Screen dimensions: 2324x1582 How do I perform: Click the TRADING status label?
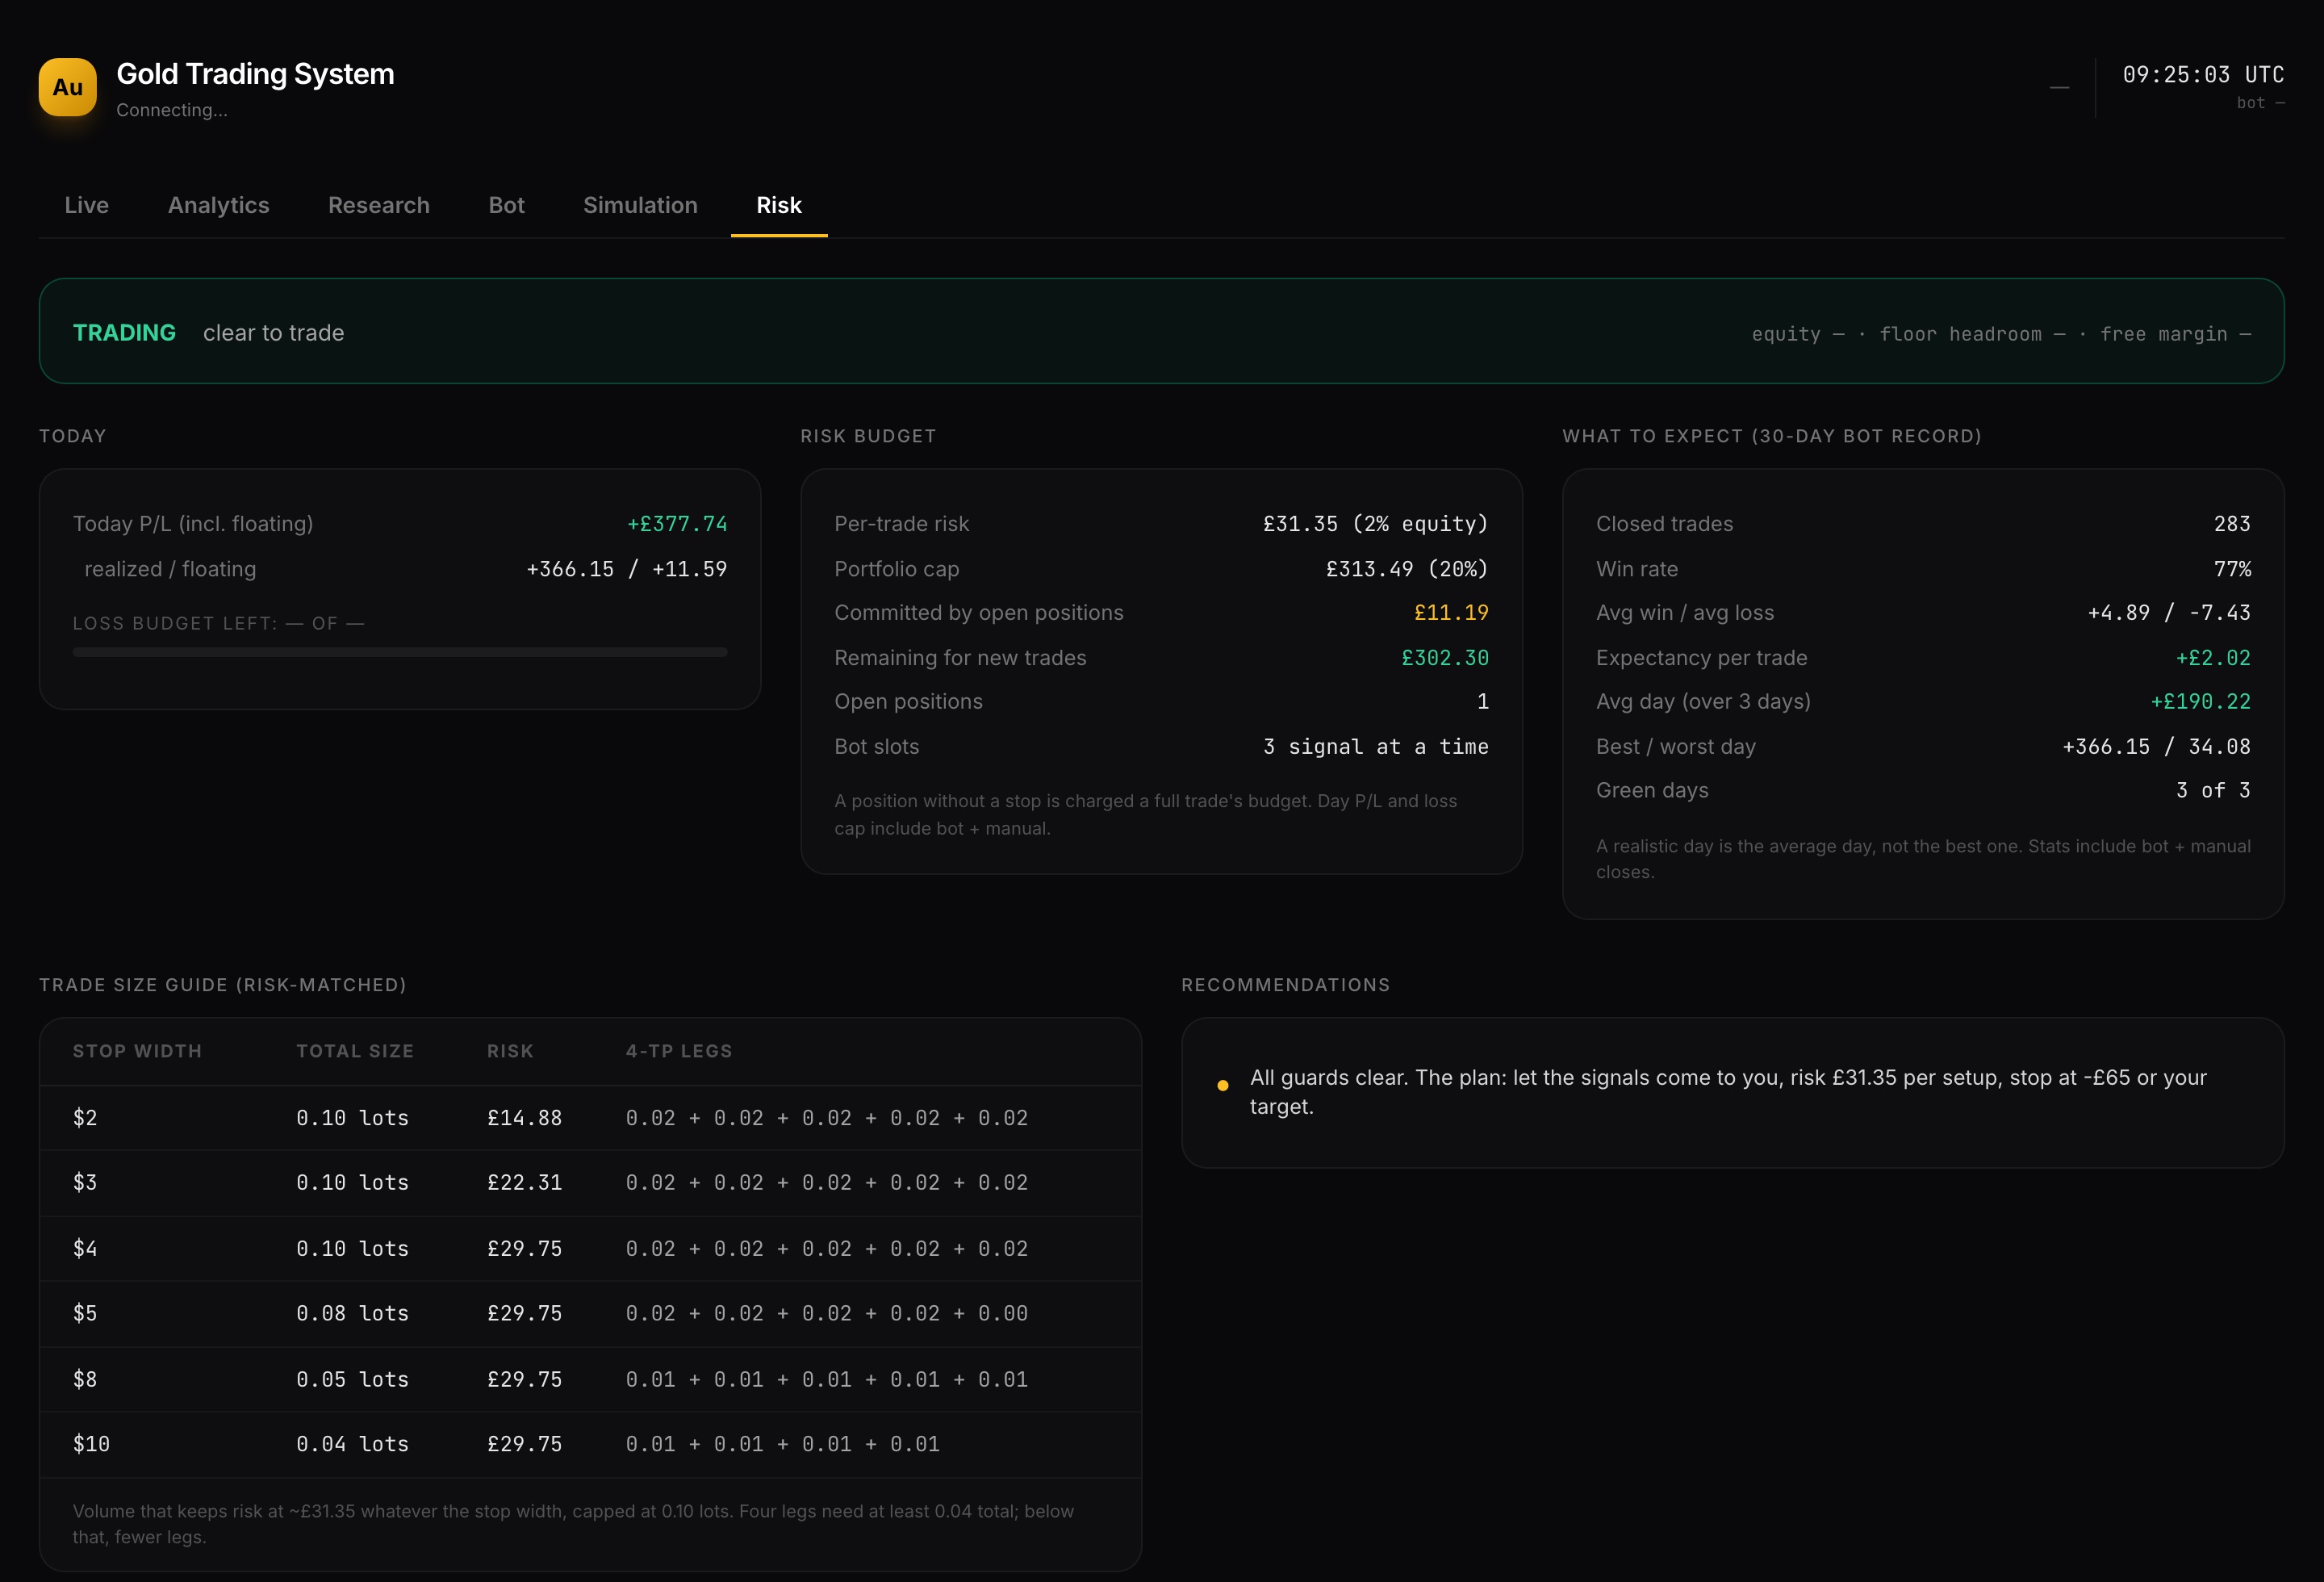[x=124, y=333]
